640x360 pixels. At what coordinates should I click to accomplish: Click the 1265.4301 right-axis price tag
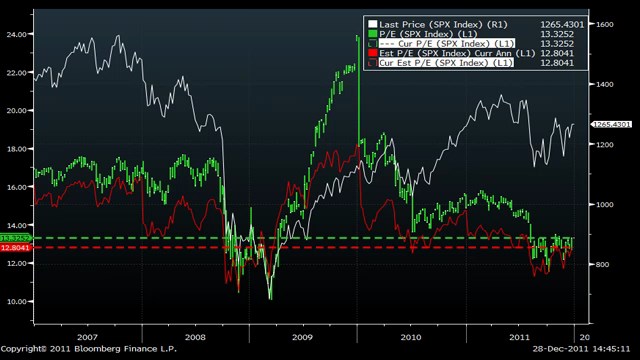pos(611,124)
